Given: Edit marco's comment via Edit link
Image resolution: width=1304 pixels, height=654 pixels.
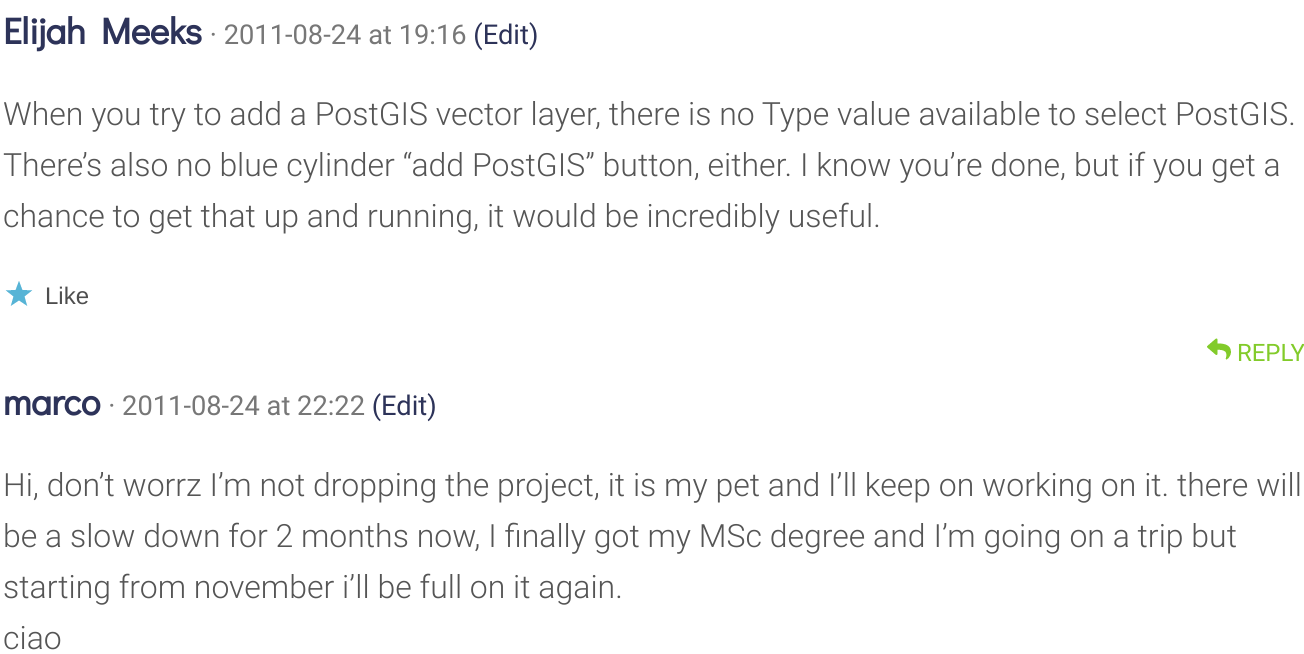Looking at the screenshot, I should (x=404, y=406).
